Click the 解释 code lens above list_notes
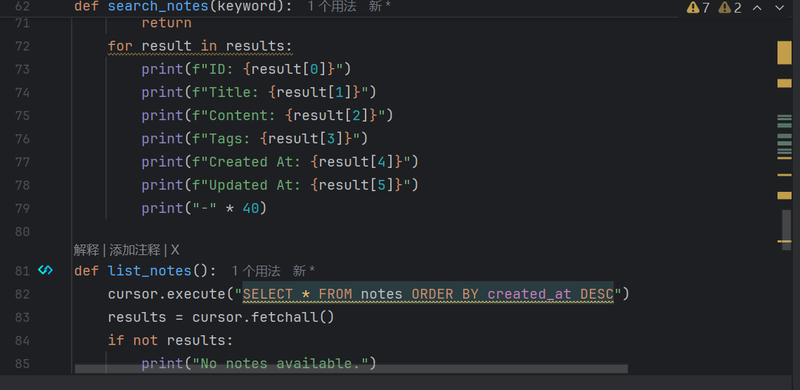The height and width of the screenshot is (390, 800). (x=86, y=250)
